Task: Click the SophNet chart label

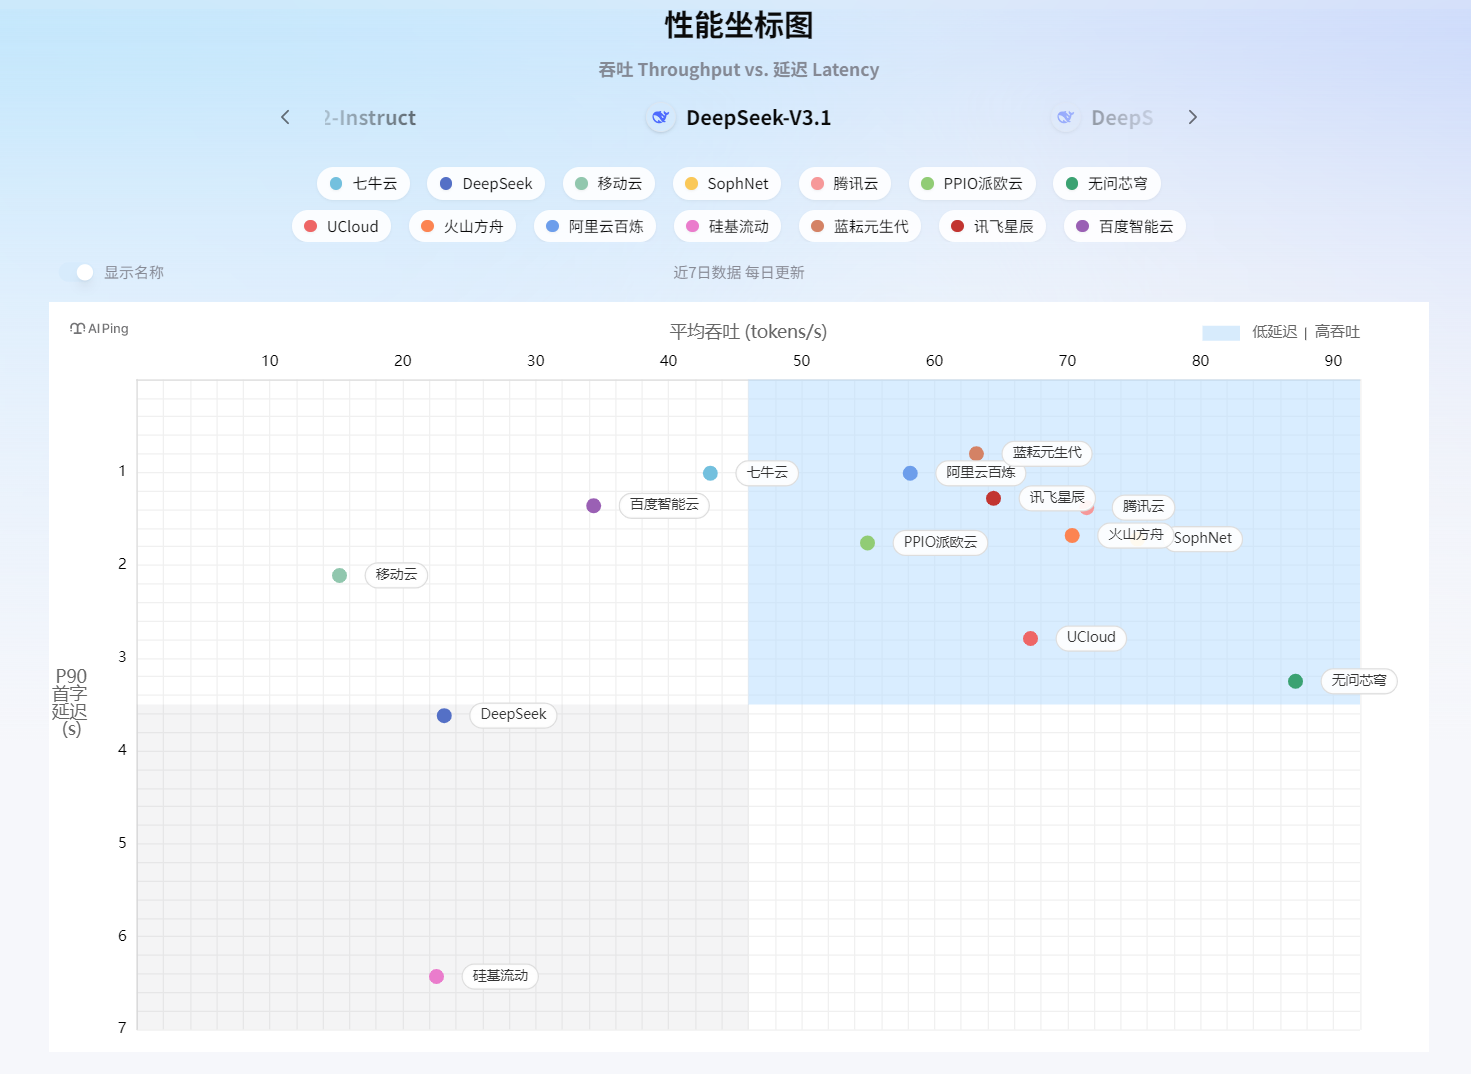Action: (1206, 538)
